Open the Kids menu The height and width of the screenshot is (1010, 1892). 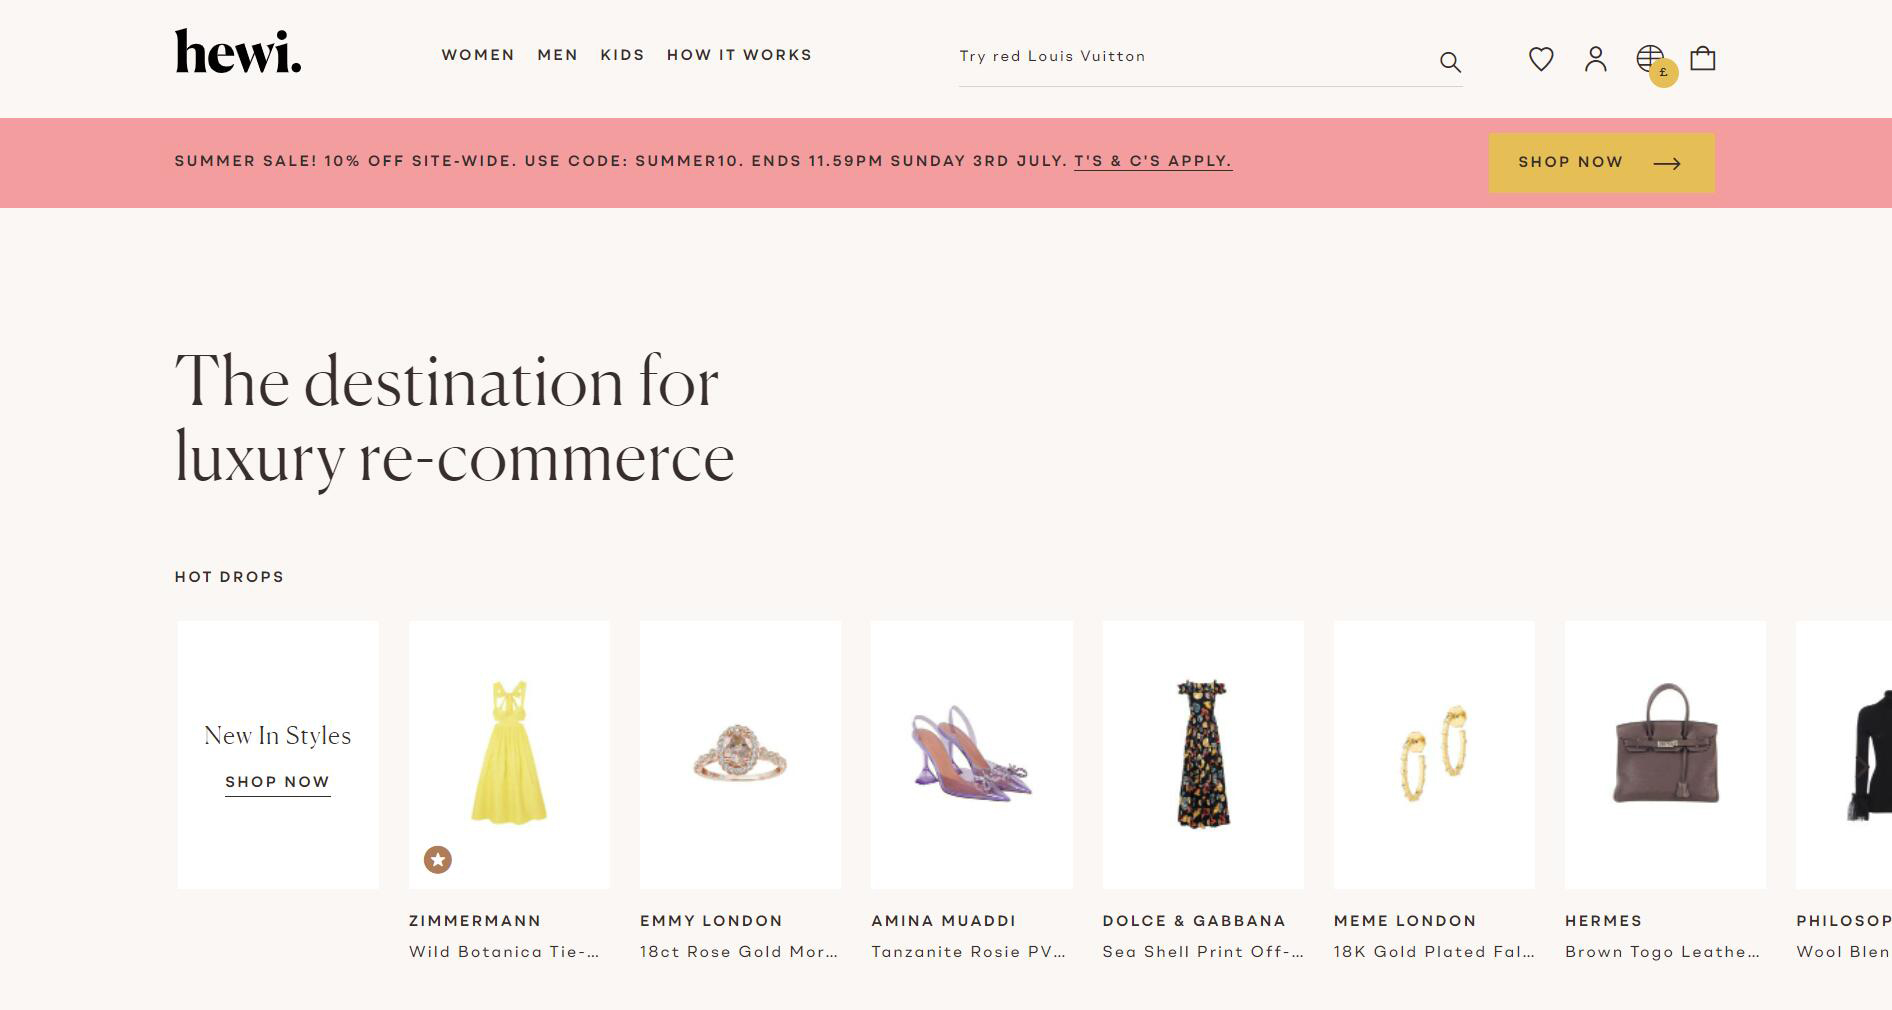[x=622, y=55]
